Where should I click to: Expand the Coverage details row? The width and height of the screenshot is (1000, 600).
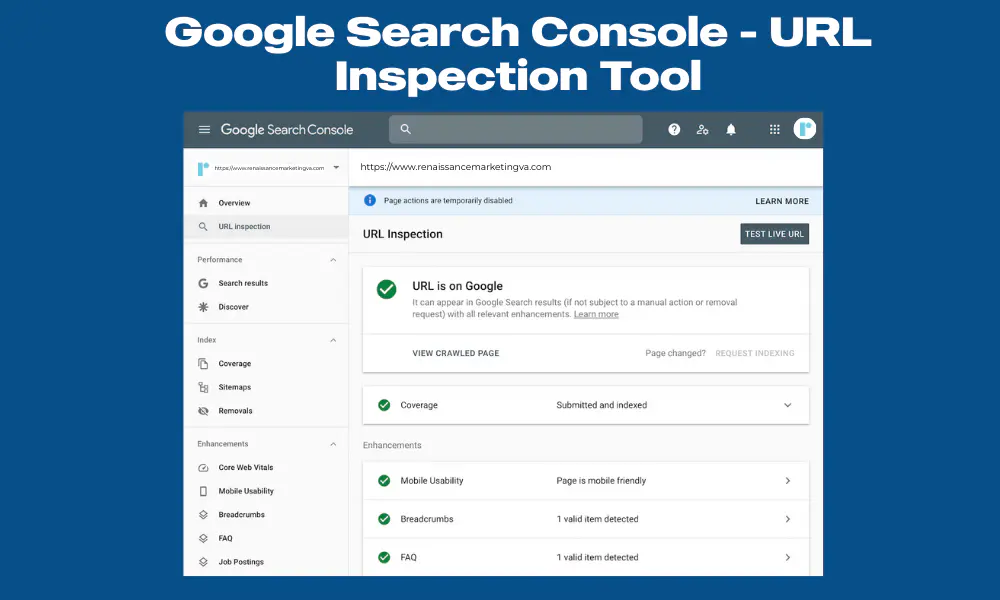coord(787,405)
